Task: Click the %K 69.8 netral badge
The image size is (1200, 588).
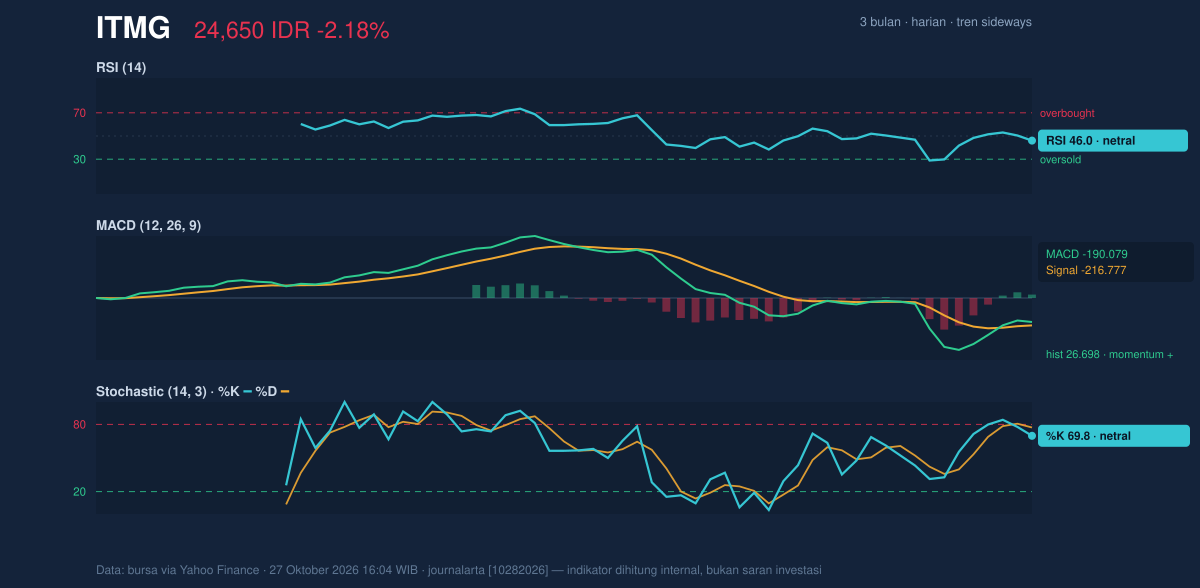Action: coord(1114,436)
